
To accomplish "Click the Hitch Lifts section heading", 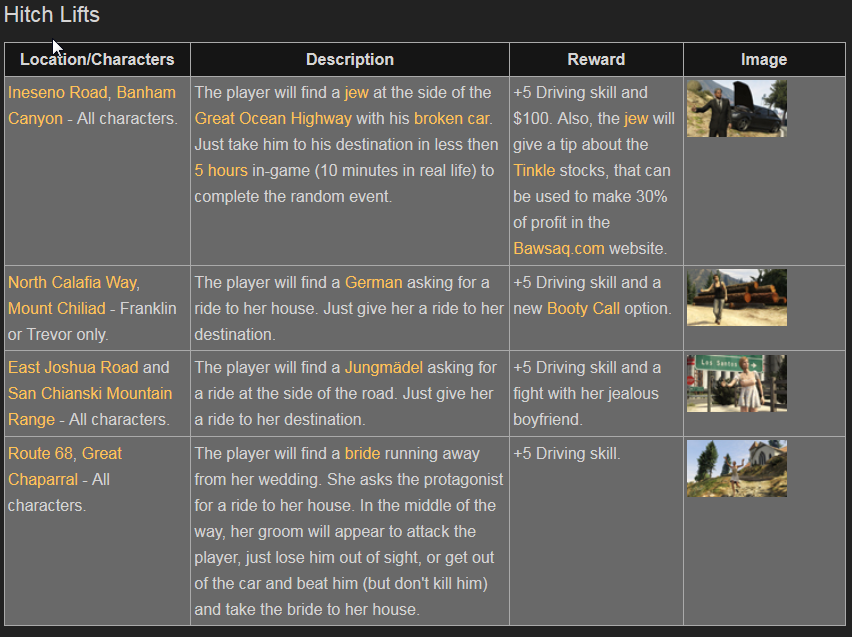I will point(52,15).
